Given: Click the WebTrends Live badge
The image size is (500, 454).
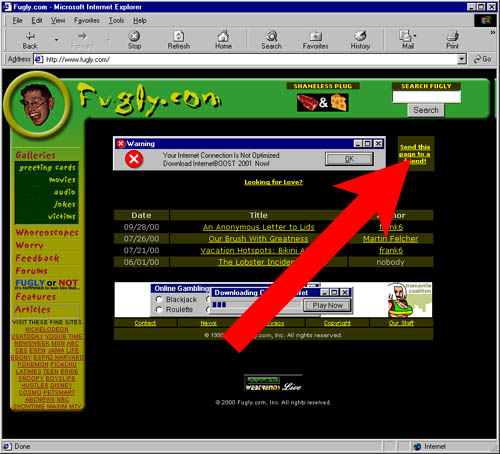Looking at the screenshot, I should 273,383.
